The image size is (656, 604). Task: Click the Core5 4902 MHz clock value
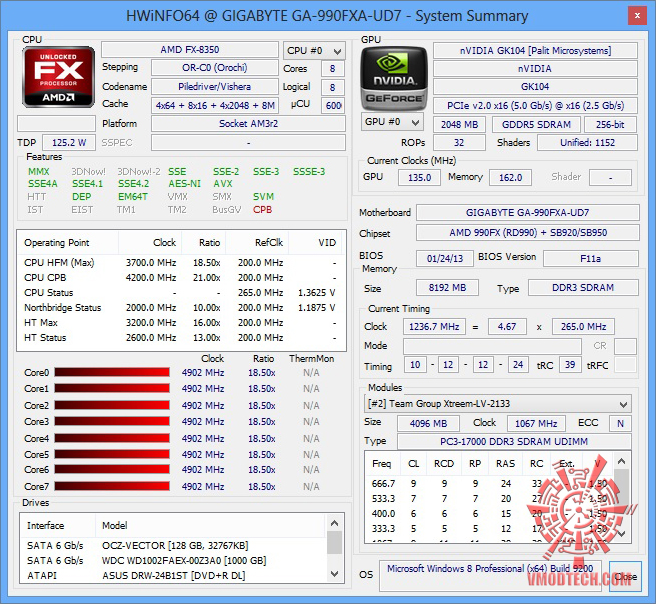click(203, 454)
